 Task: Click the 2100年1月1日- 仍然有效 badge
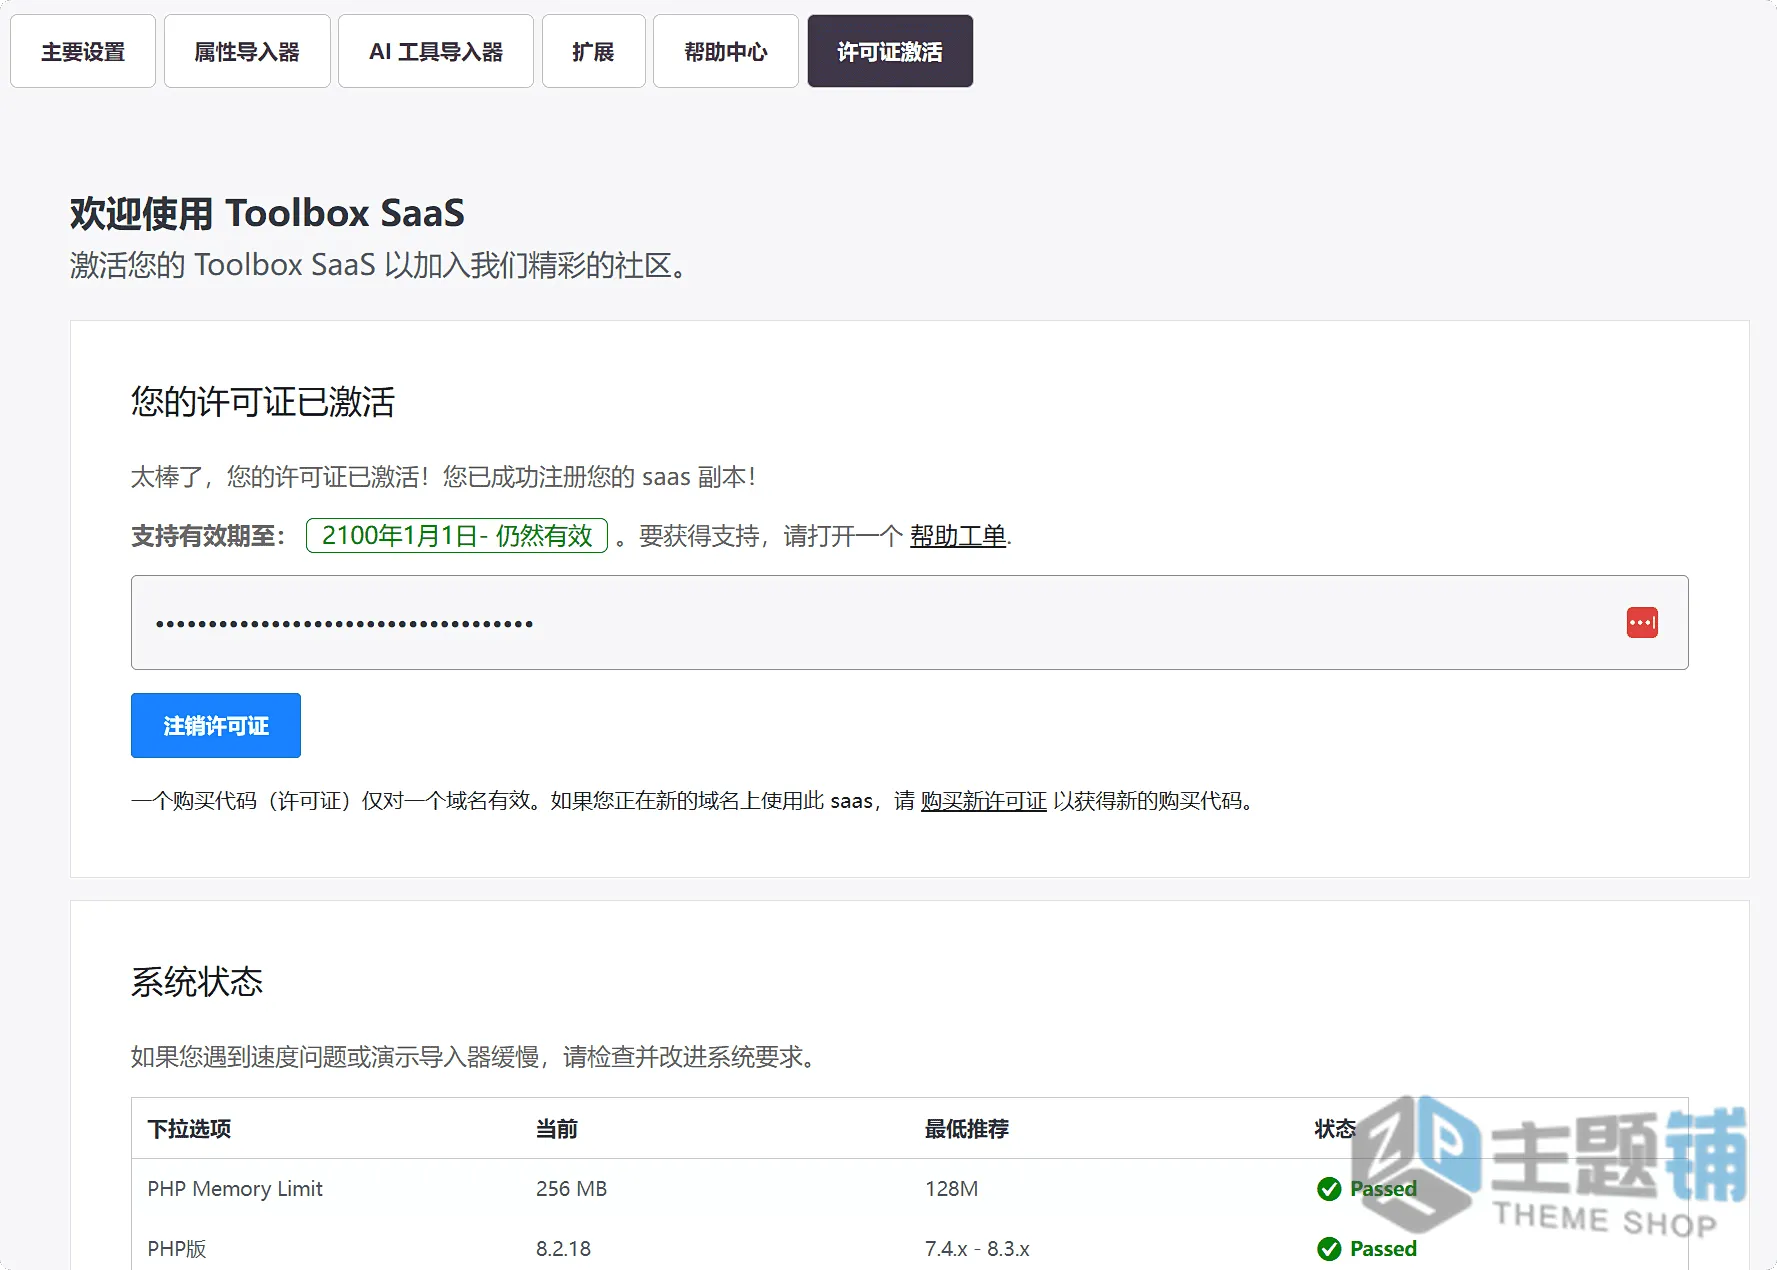click(x=457, y=536)
